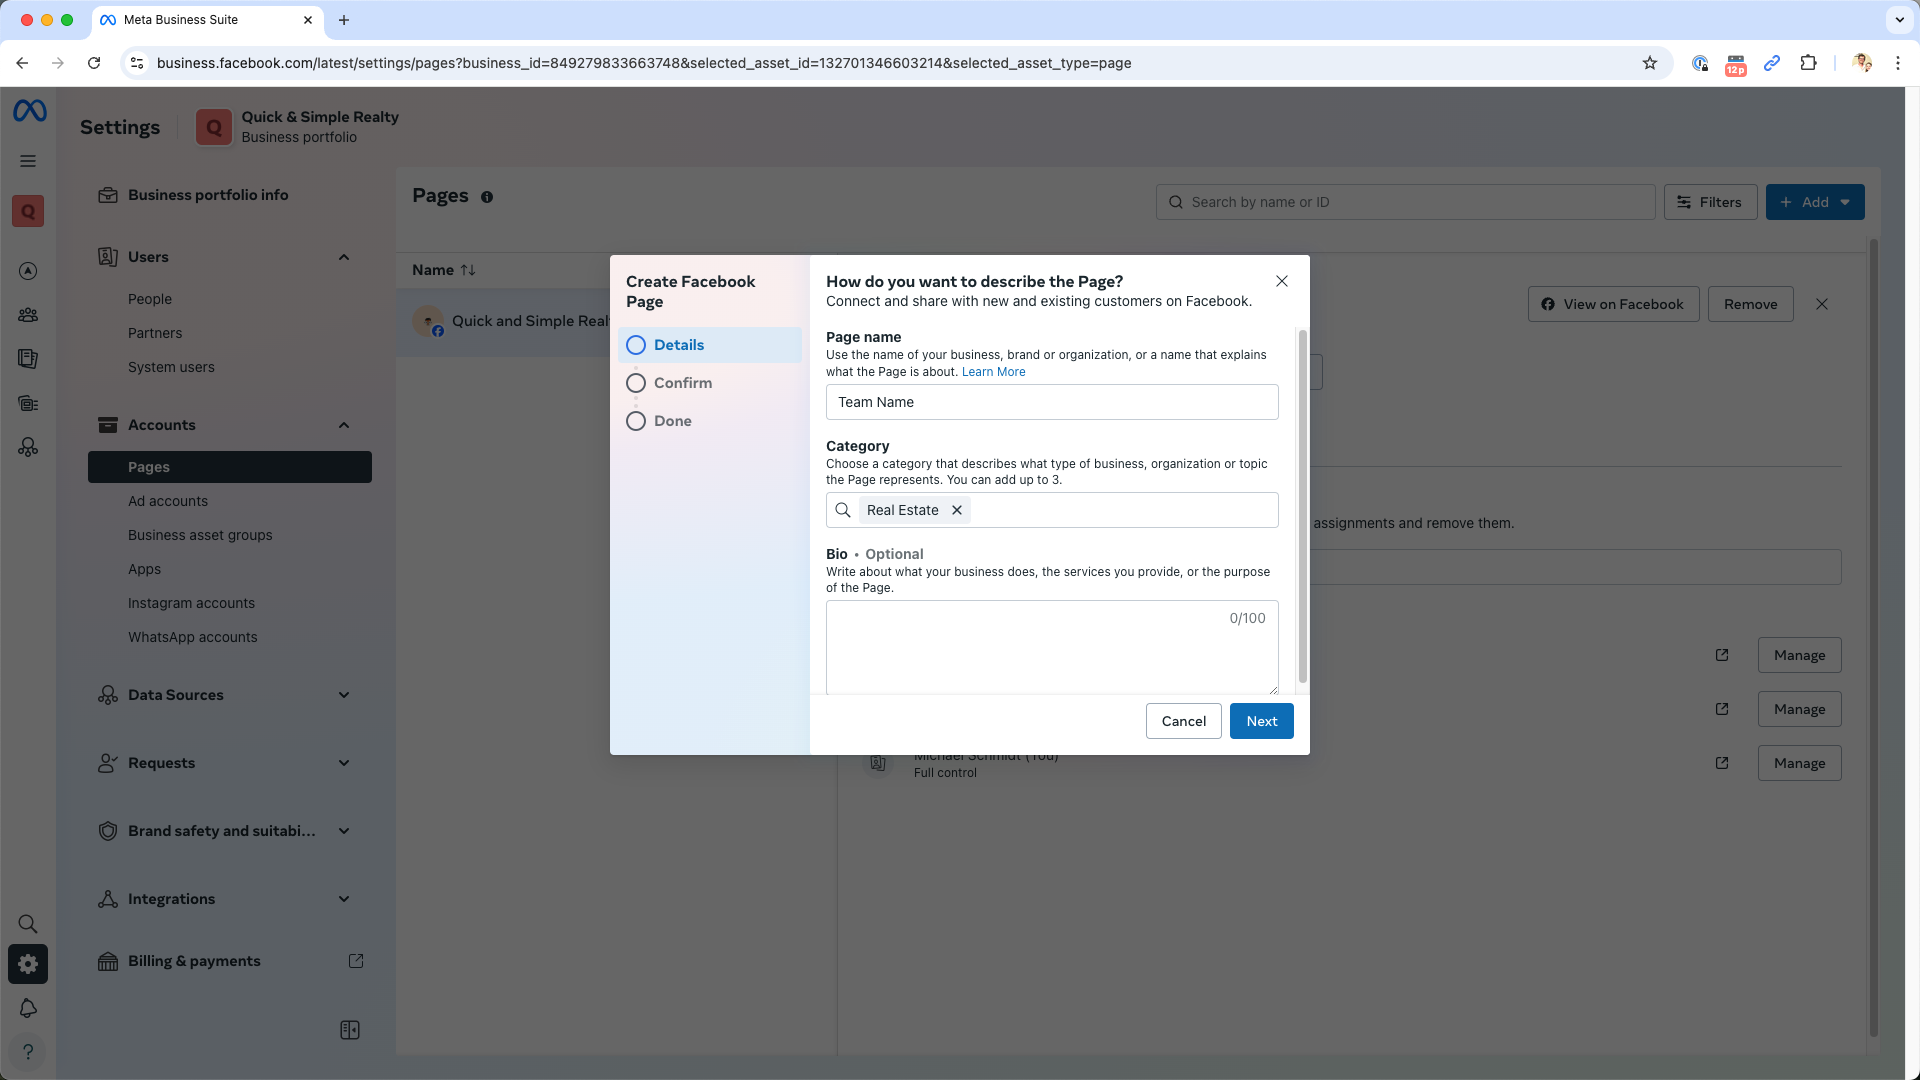Open the help question mark icon

point(28,1052)
